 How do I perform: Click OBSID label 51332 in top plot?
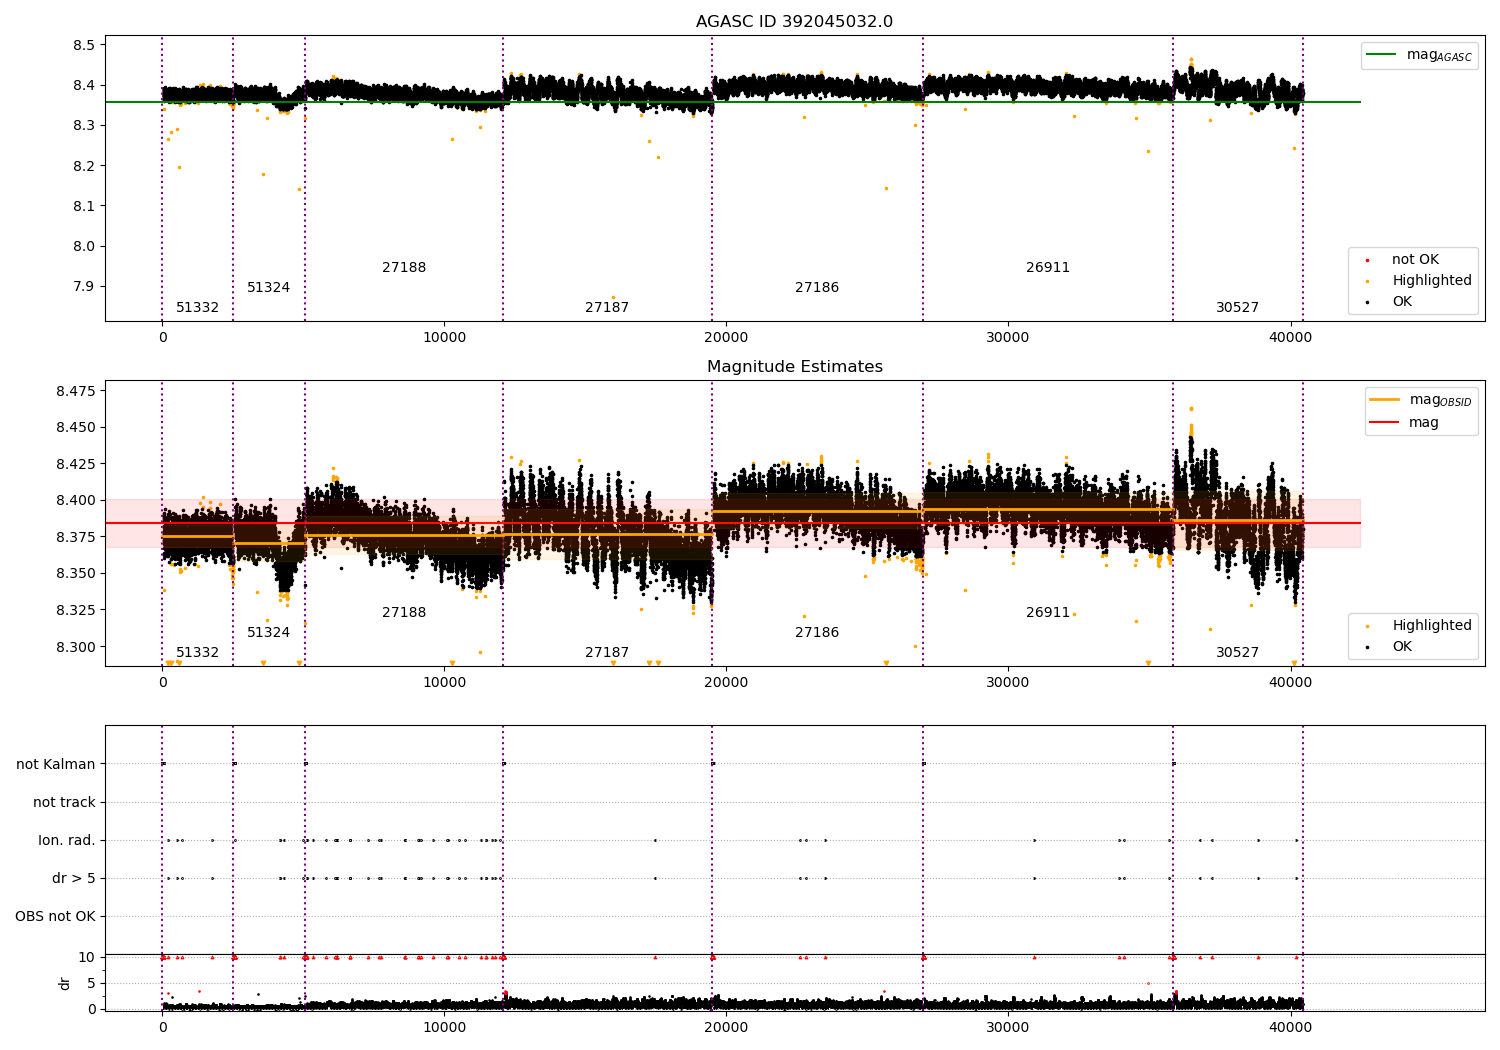tap(197, 308)
